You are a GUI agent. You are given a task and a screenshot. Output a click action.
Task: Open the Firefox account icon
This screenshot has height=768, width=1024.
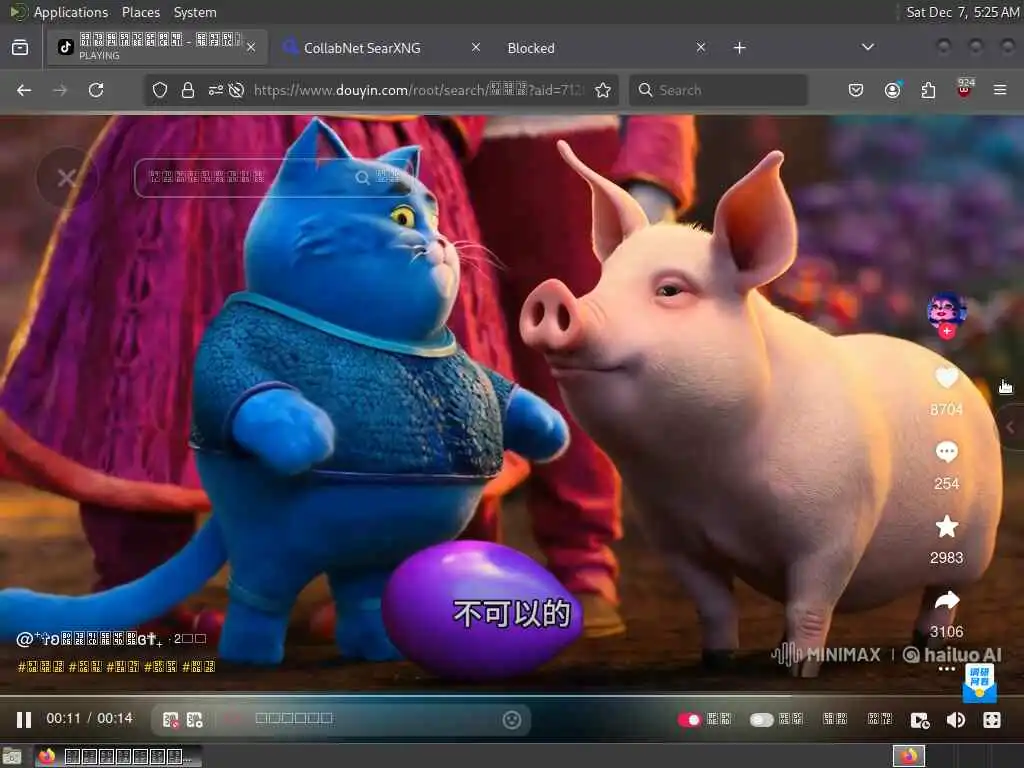[x=892, y=90]
